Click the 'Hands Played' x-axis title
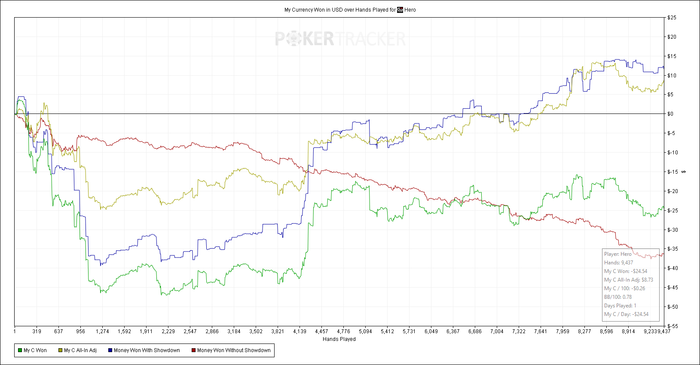 click(339, 339)
